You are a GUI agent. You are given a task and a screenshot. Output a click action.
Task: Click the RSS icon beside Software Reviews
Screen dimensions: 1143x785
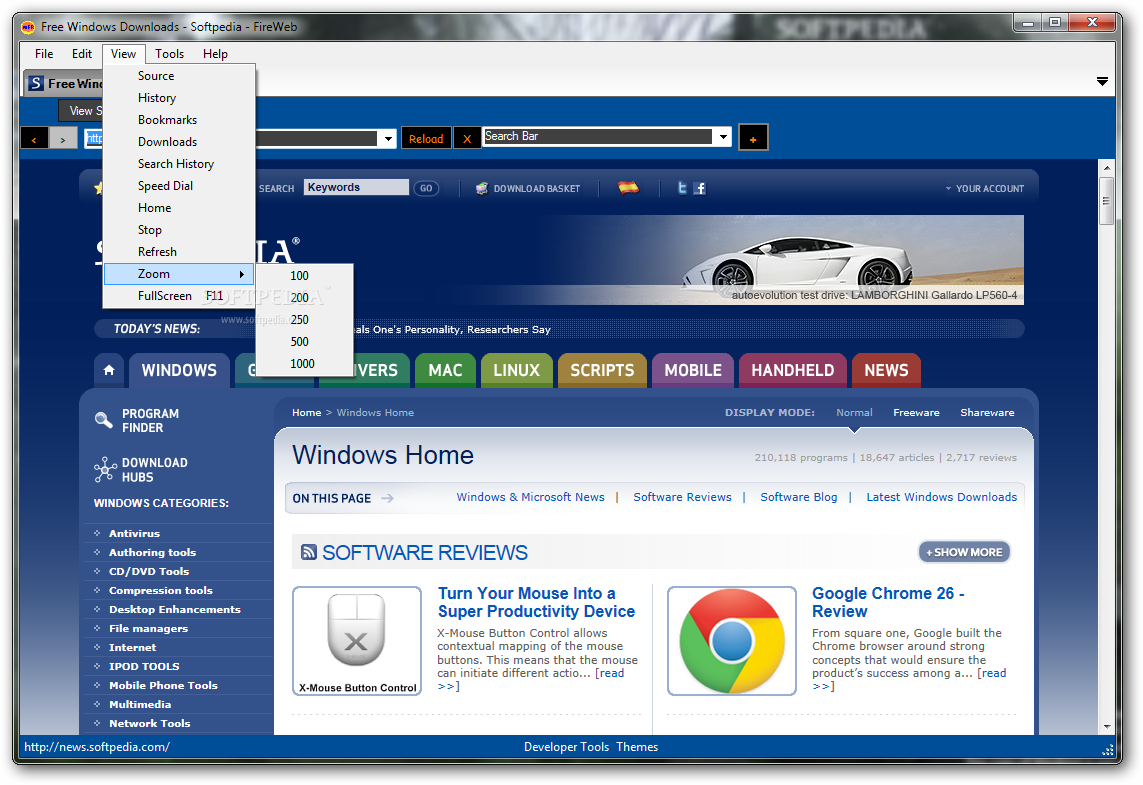pos(309,552)
